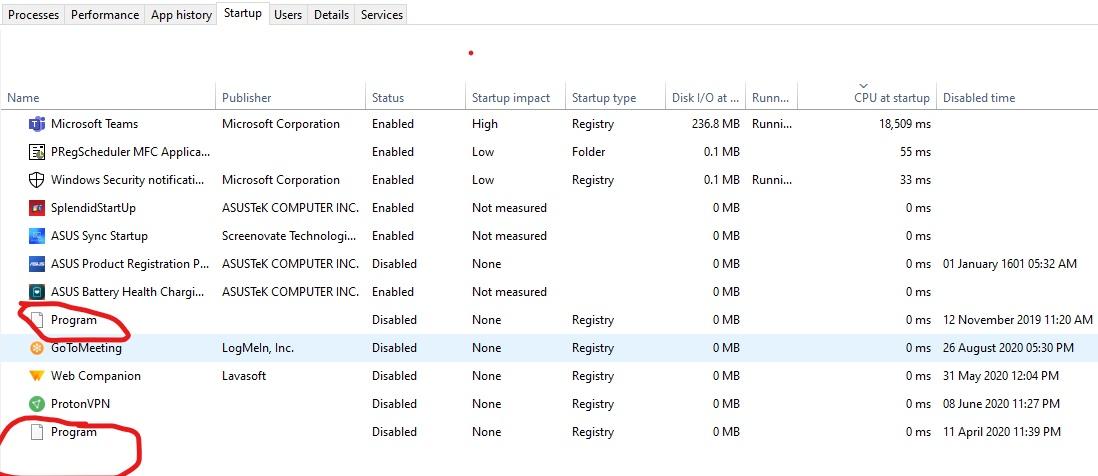This screenshot has width=1098, height=476.
Task: Click Lavasoft publisher cell
Action: pyautogui.click(x=244, y=376)
